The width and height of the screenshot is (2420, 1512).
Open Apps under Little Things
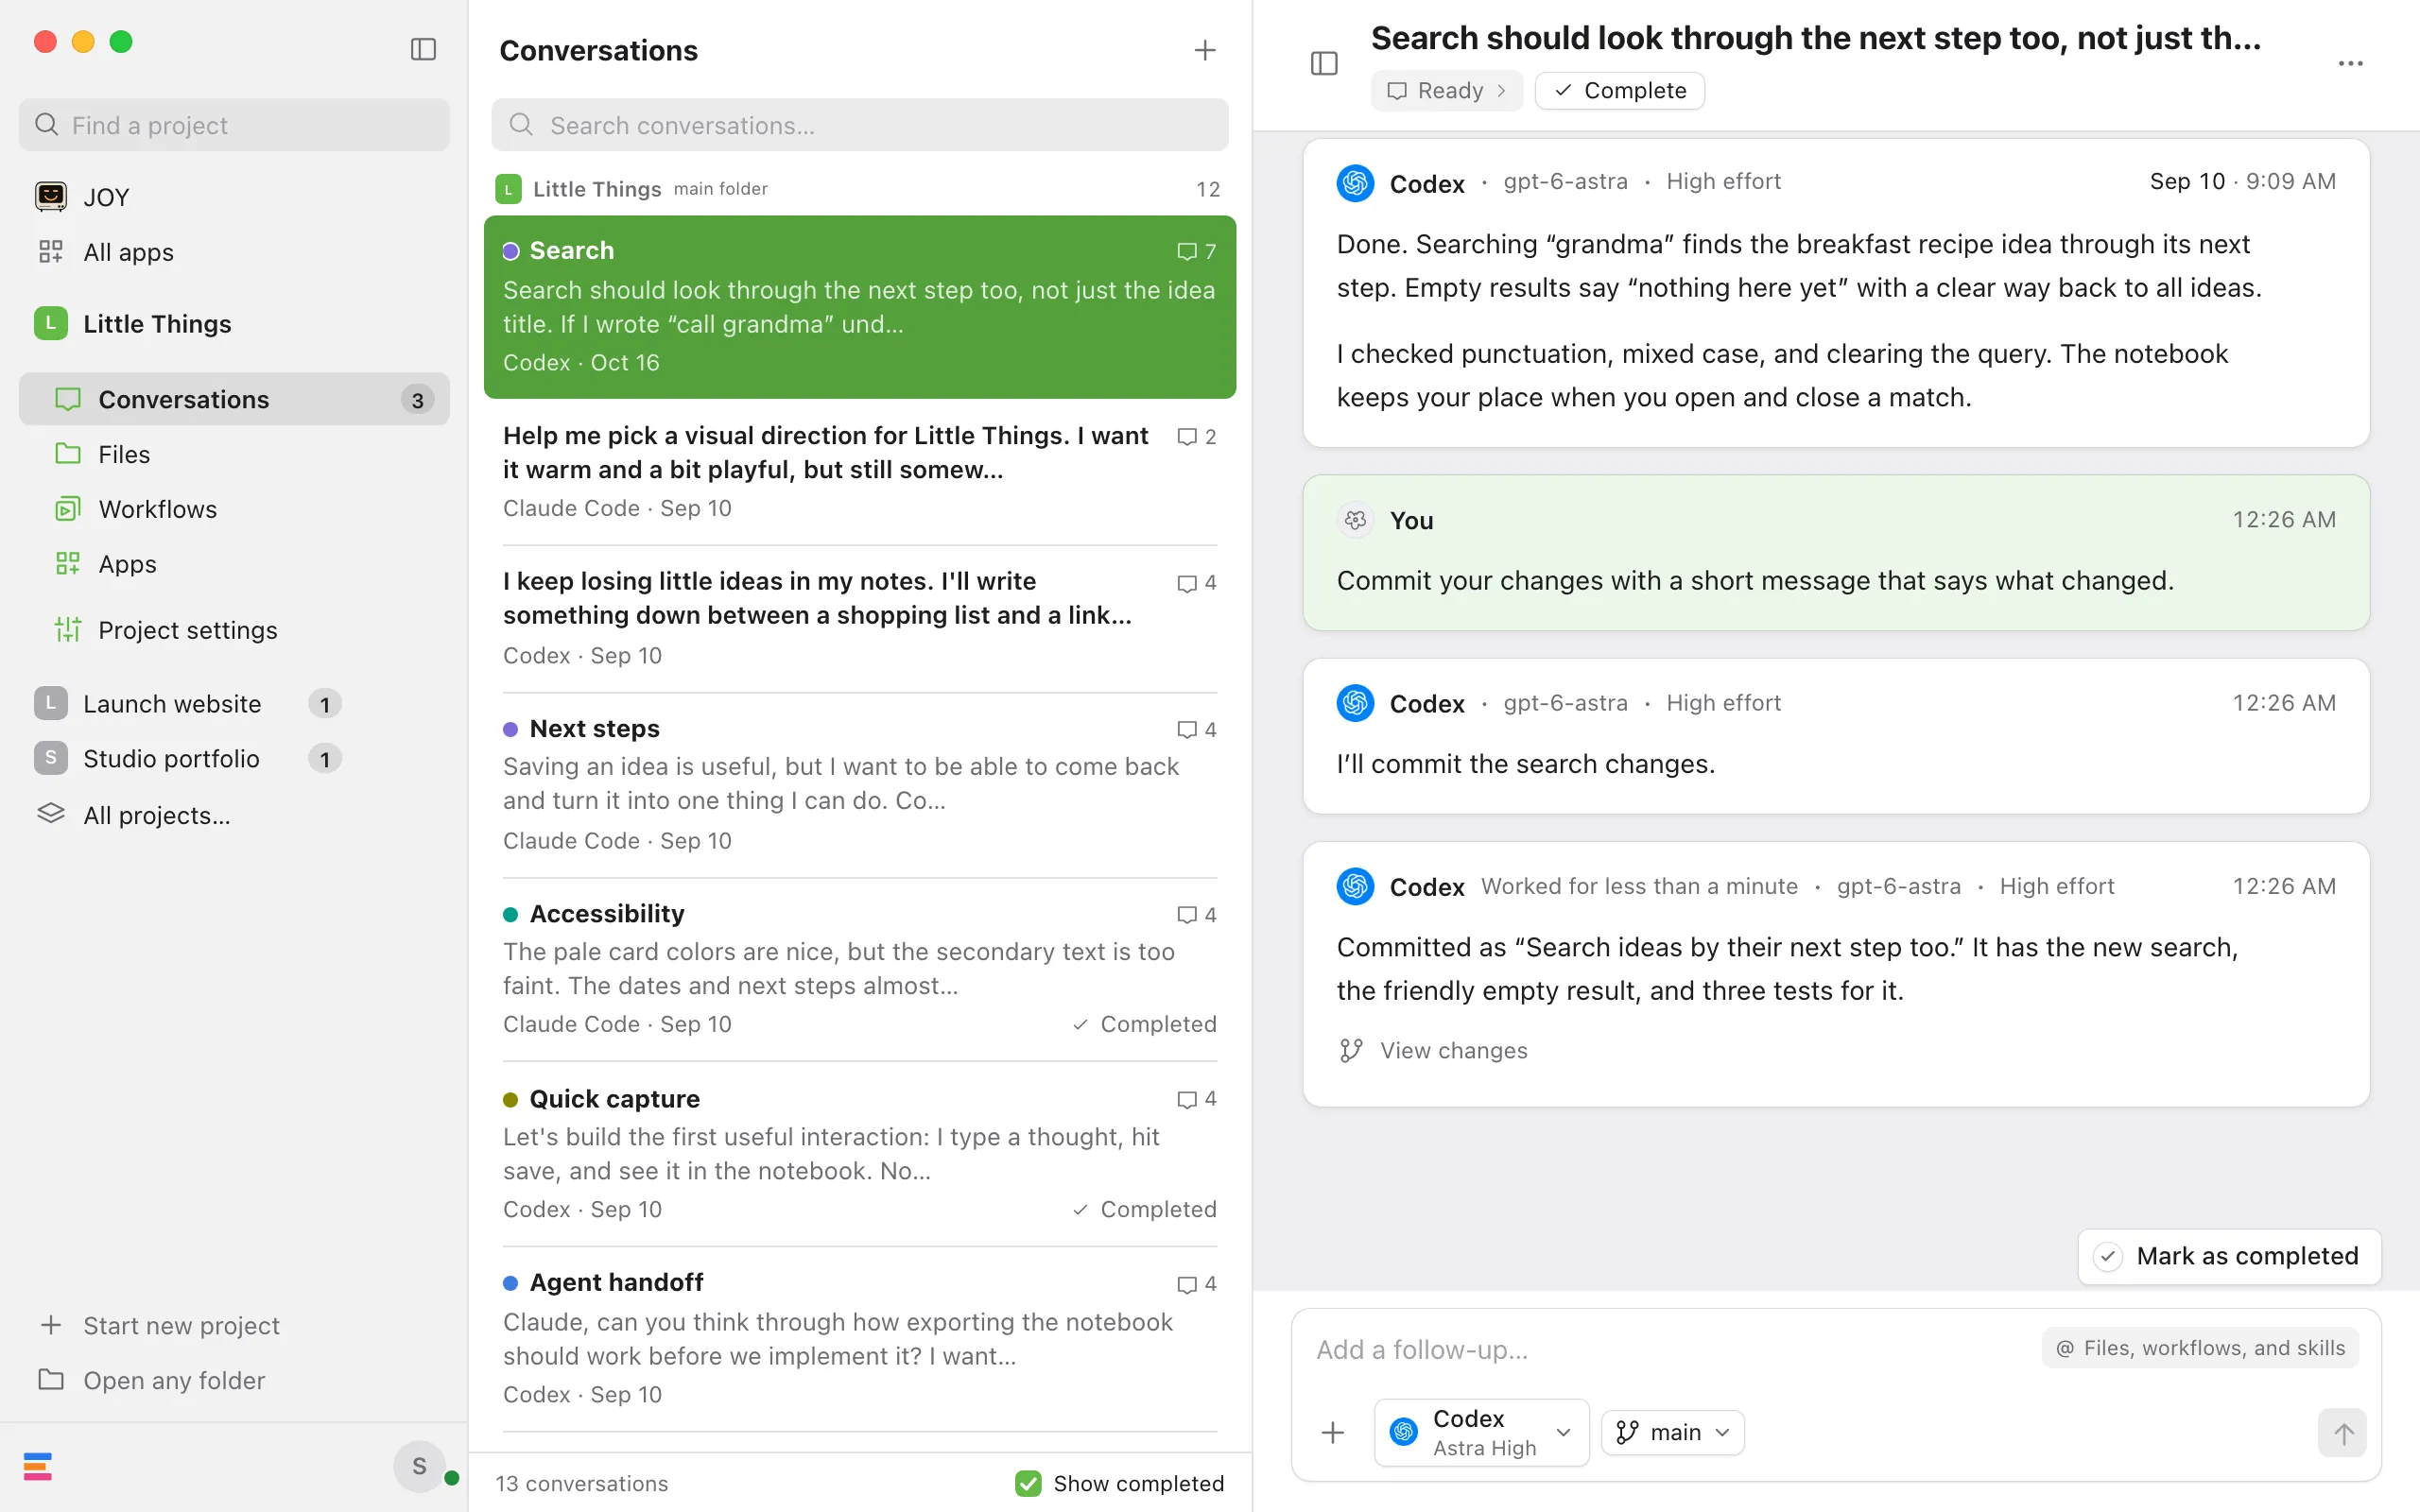pyautogui.click(x=234, y=564)
